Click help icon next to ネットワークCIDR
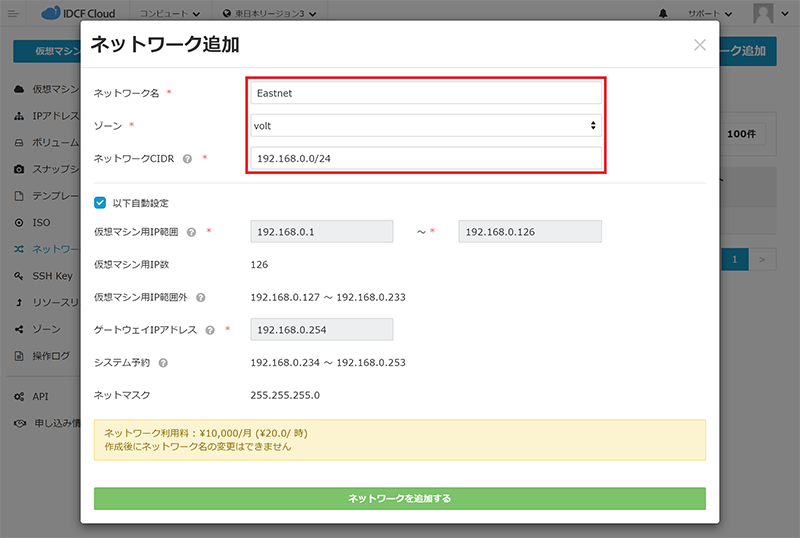 pyautogui.click(x=188, y=159)
